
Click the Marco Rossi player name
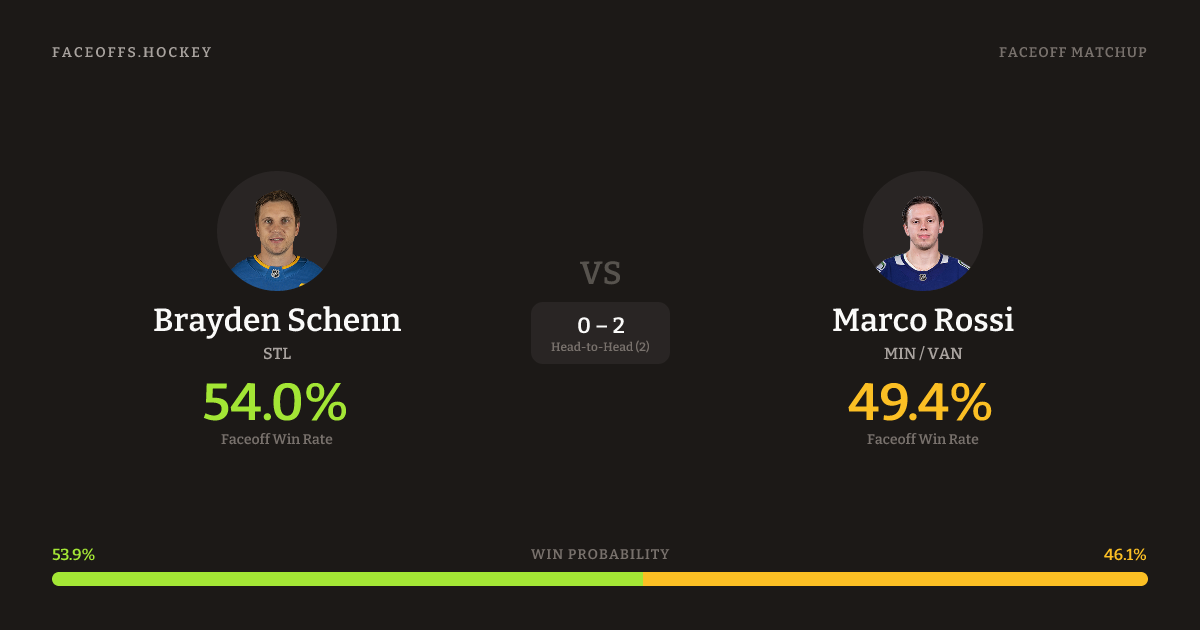(923, 320)
